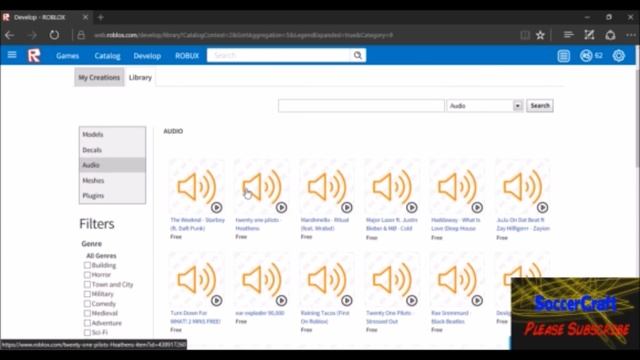Switch to the Library tab
Viewport: 640px width, 360px height.
(140, 77)
